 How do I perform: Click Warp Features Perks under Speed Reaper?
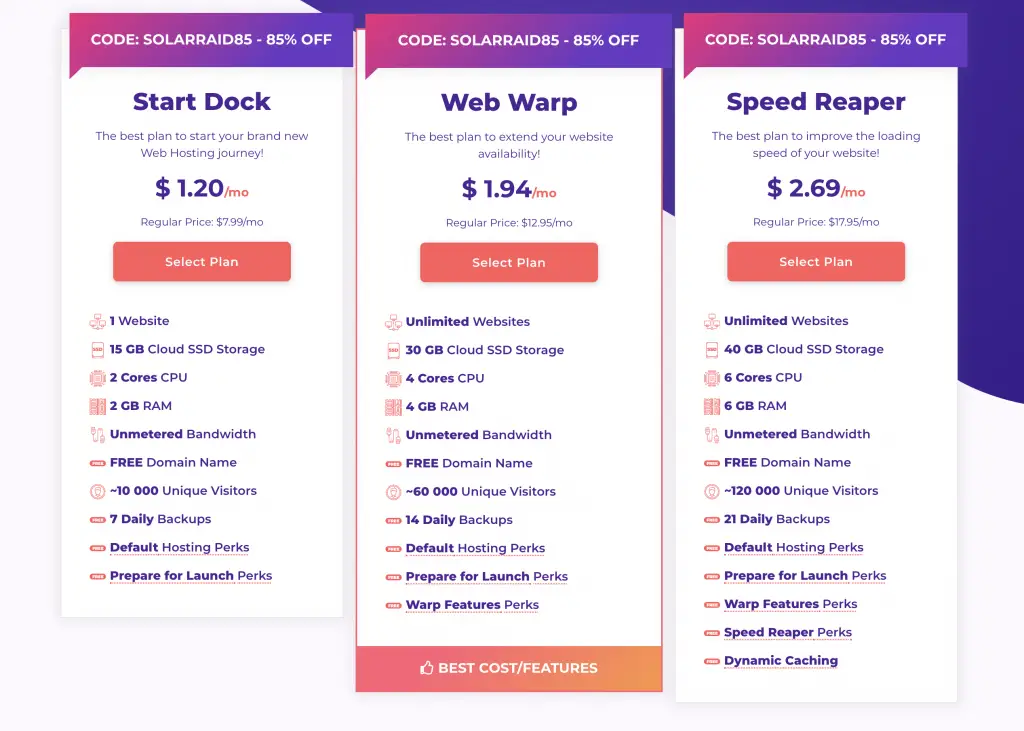[x=790, y=604]
